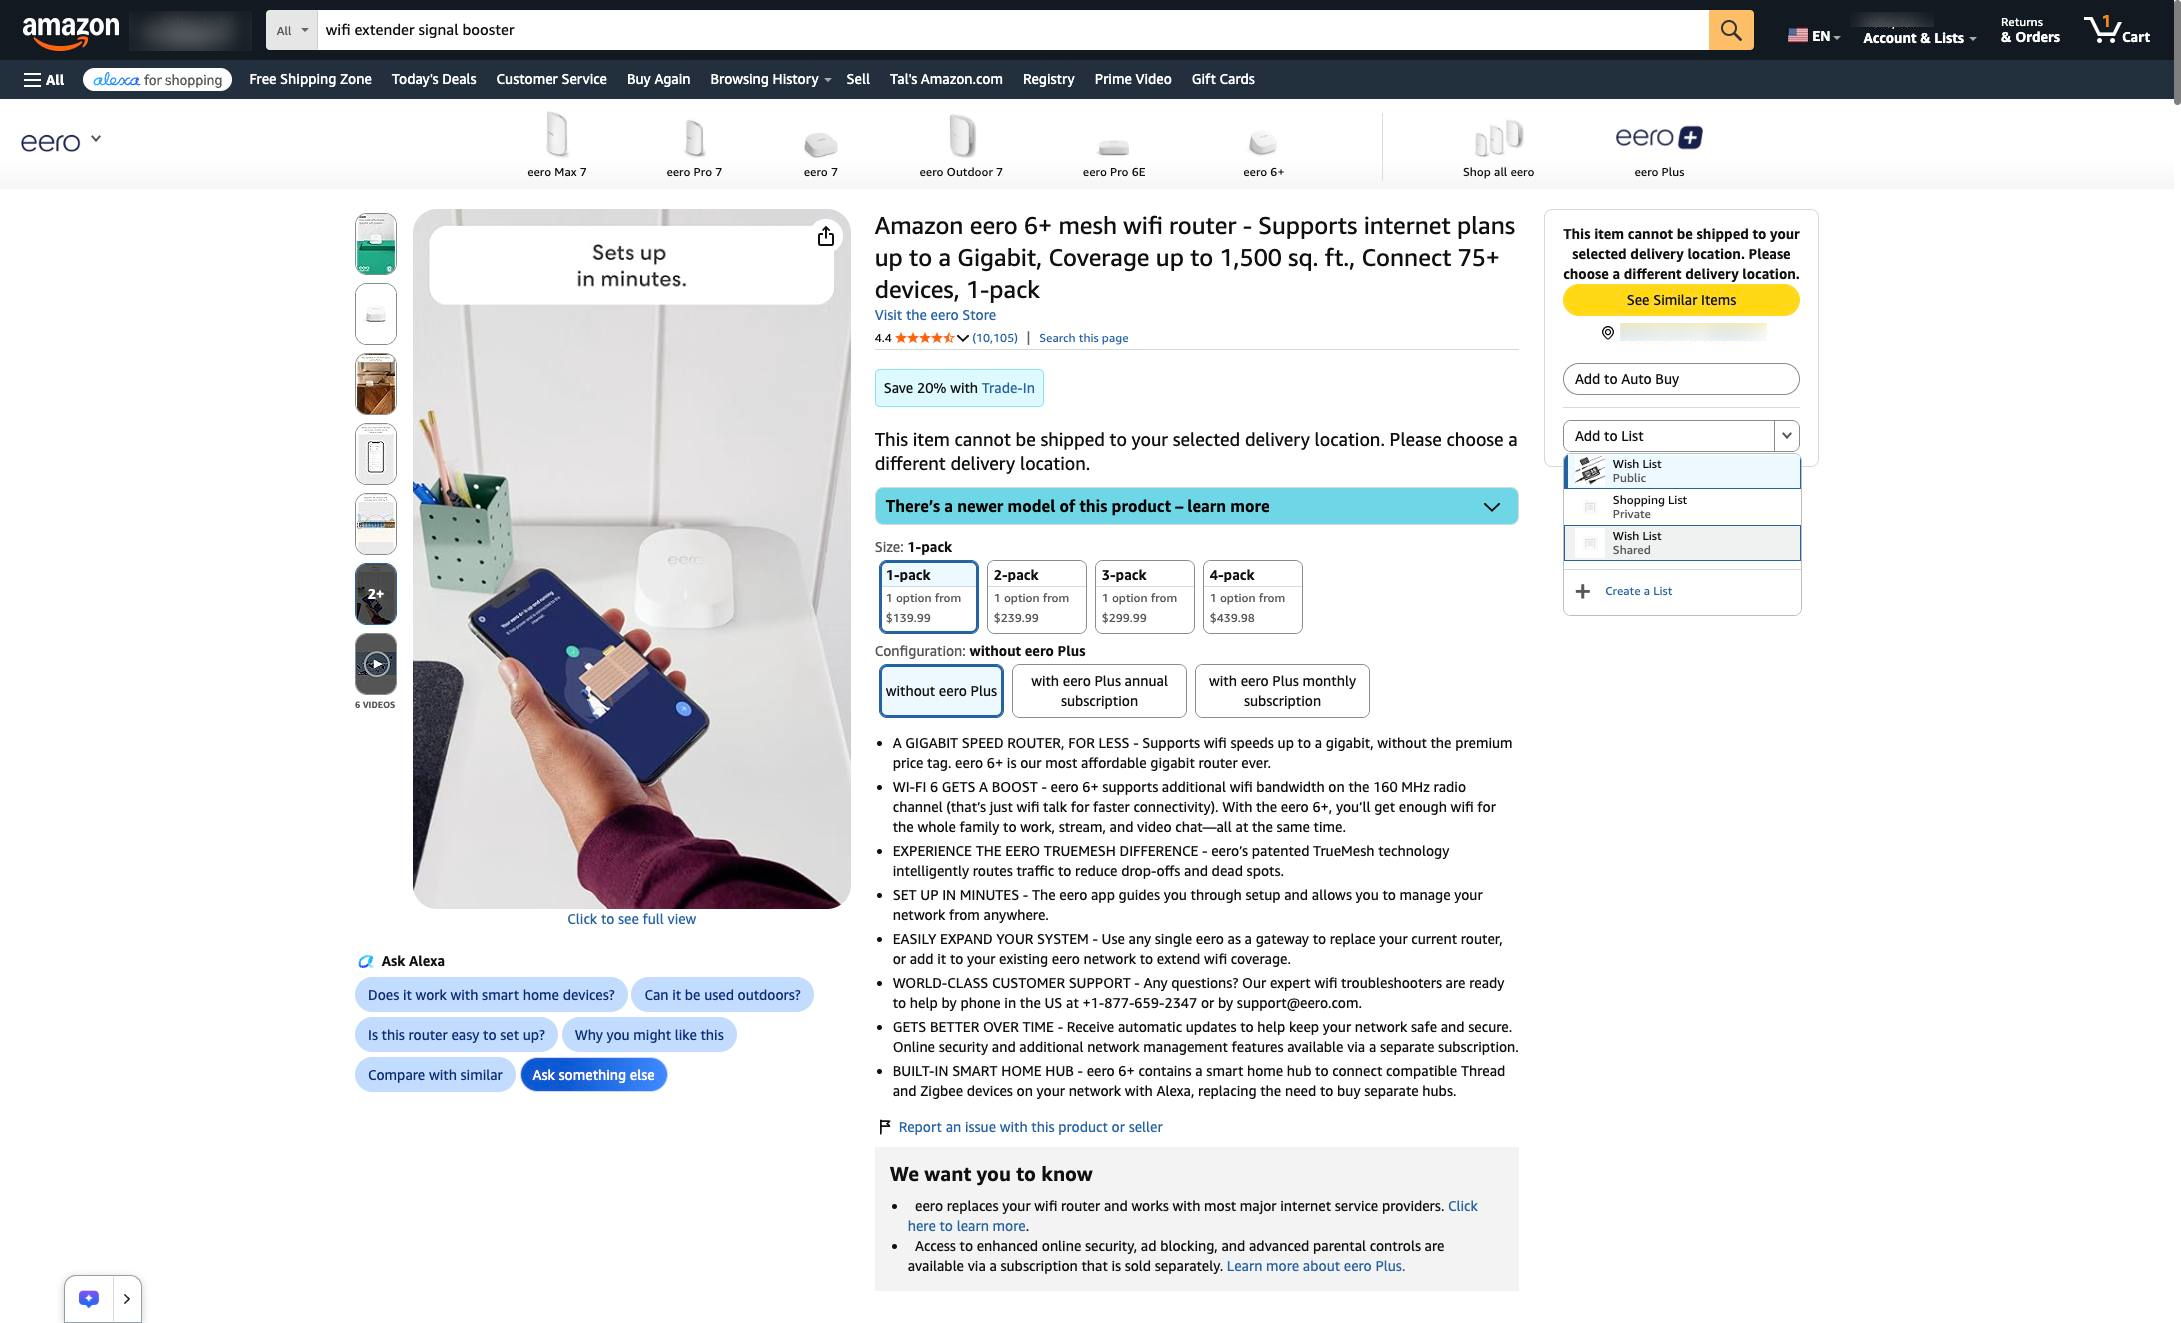2181x1323 pixels.
Task: Select the 2-pack size option
Action: point(1036,597)
